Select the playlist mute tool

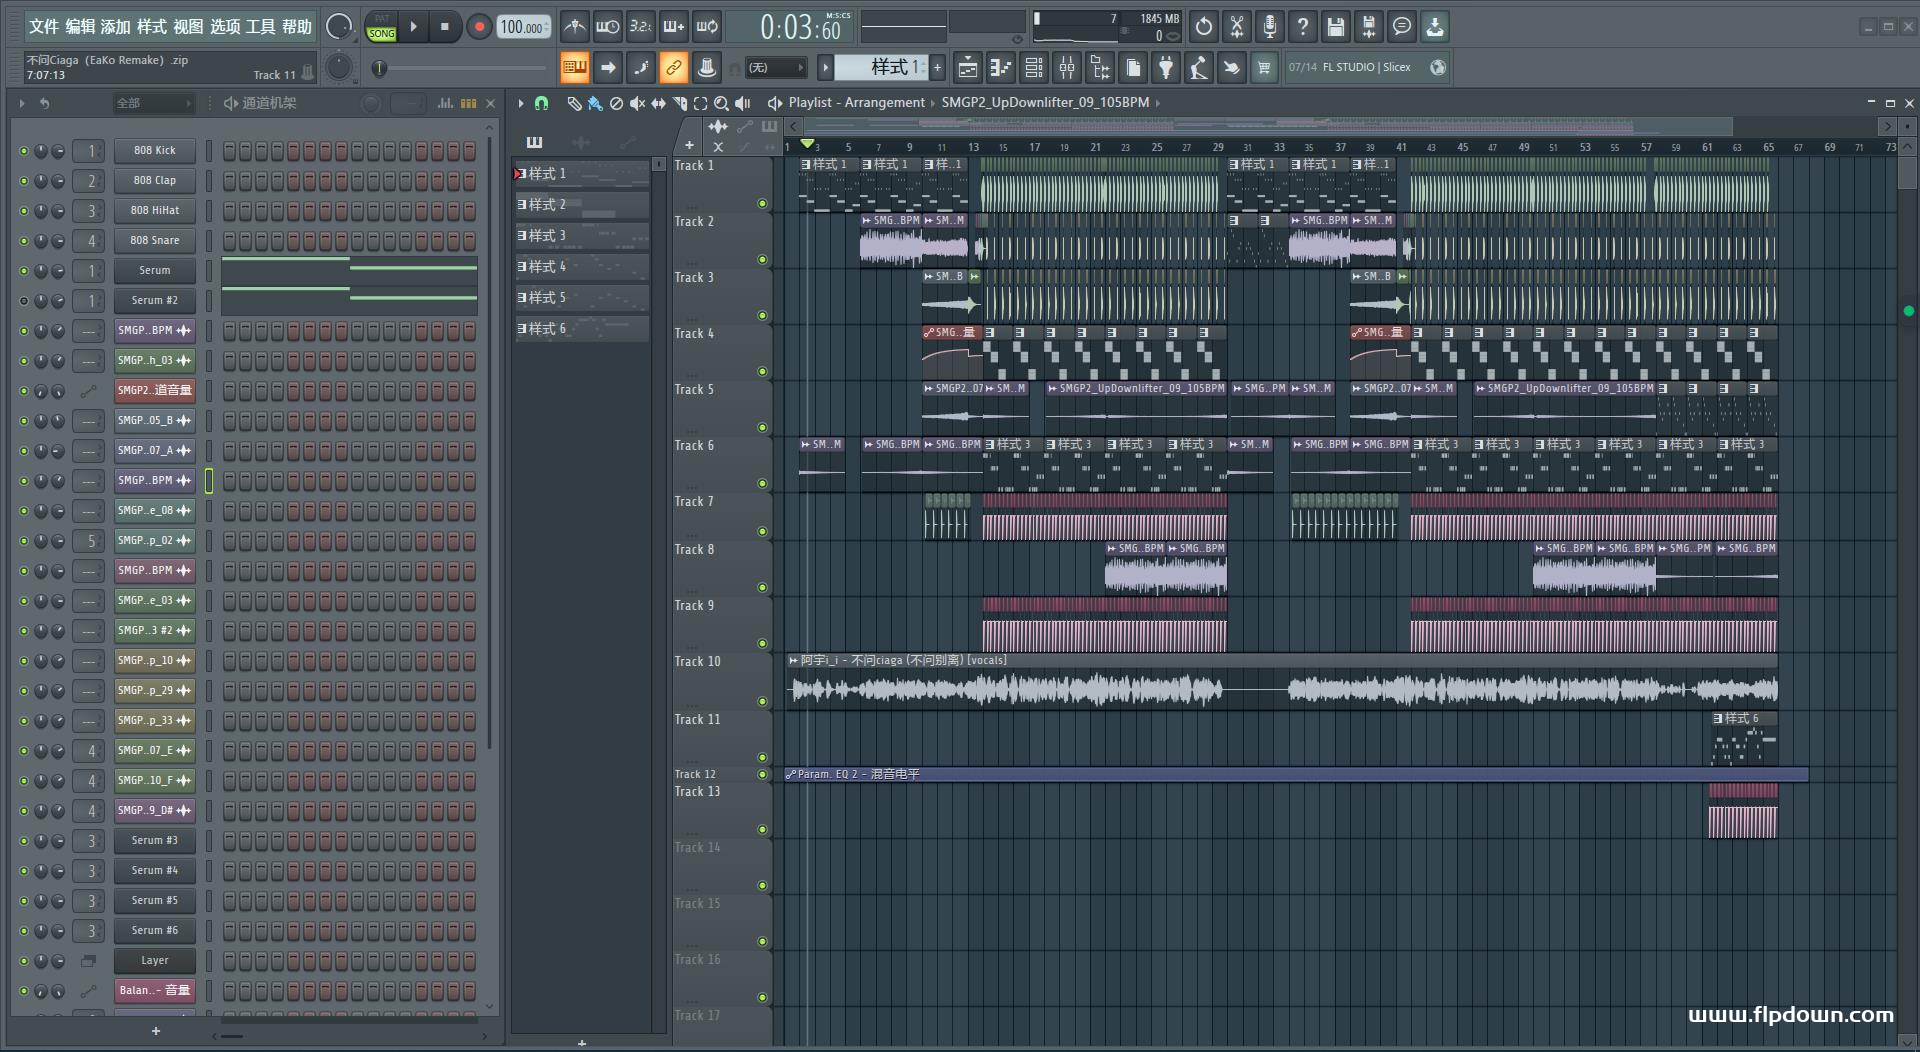[637, 103]
